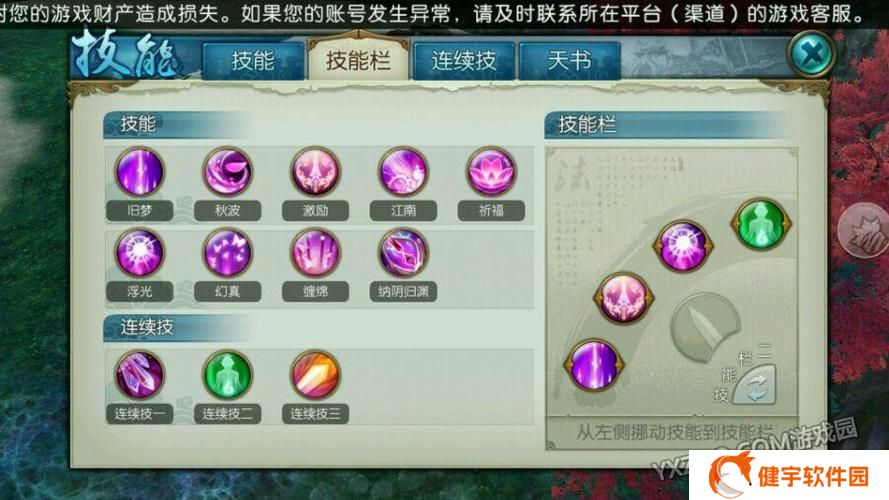
Task: Choose the 纳阴归渊 skill icon
Action: [x=403, y=253]
